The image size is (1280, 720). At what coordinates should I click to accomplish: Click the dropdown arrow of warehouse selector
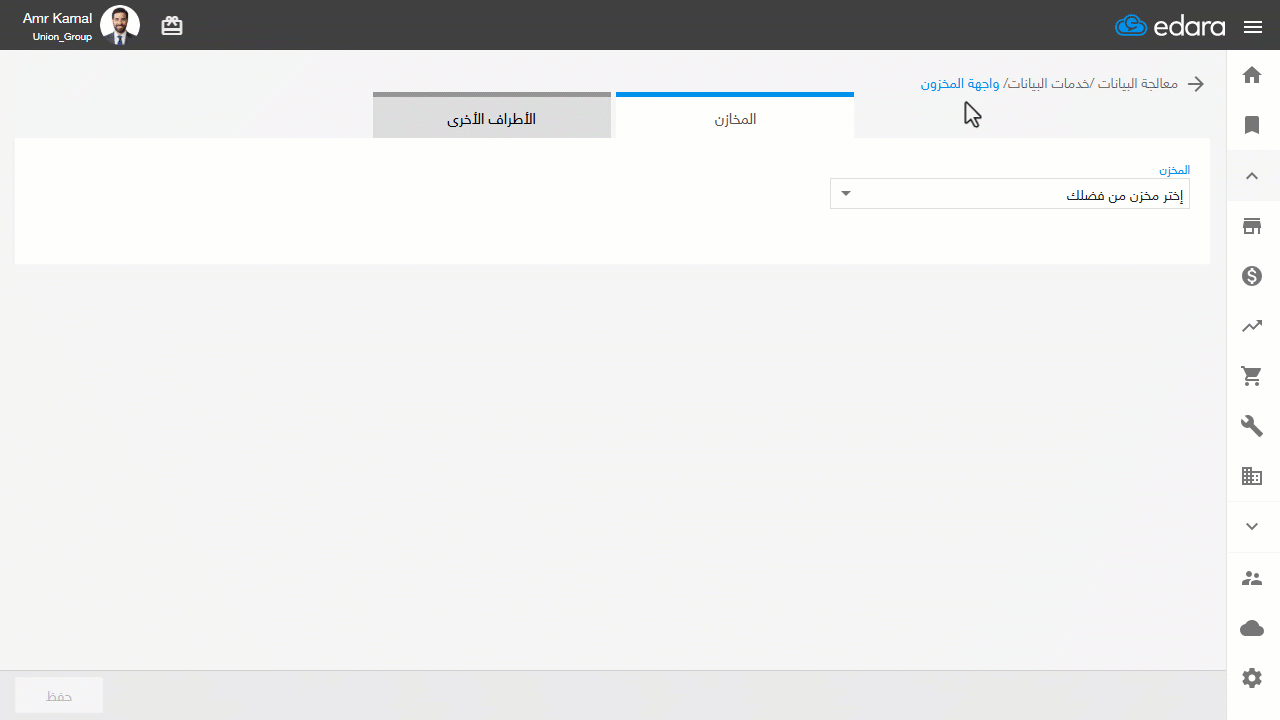tap(846, 193)
